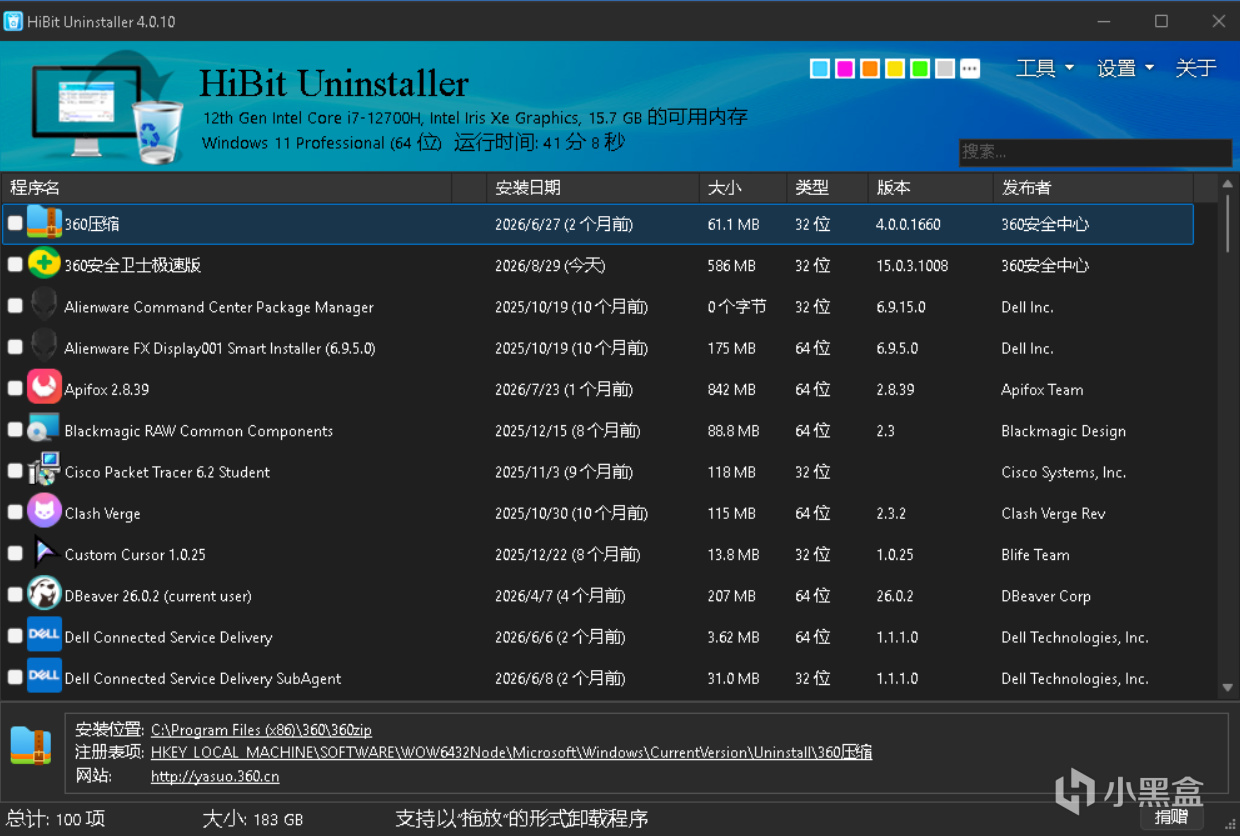Sort list by 安装日期 column header
This screenshot has height=836, width=1240.
pos(592,188)
